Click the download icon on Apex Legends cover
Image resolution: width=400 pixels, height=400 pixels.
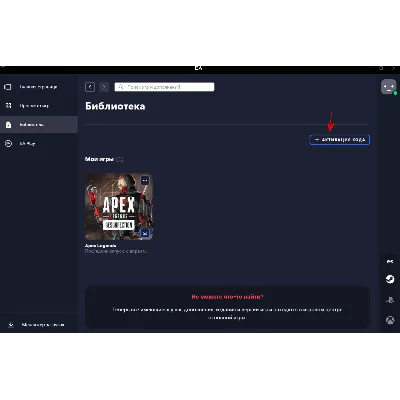pyautogui.click(x=145, y=233)
